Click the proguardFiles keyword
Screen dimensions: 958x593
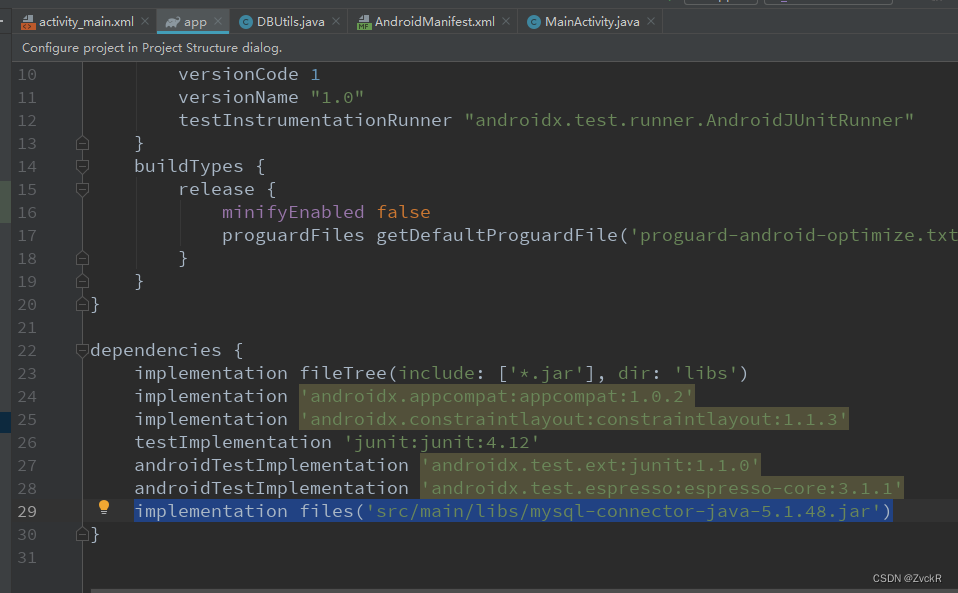293,236
